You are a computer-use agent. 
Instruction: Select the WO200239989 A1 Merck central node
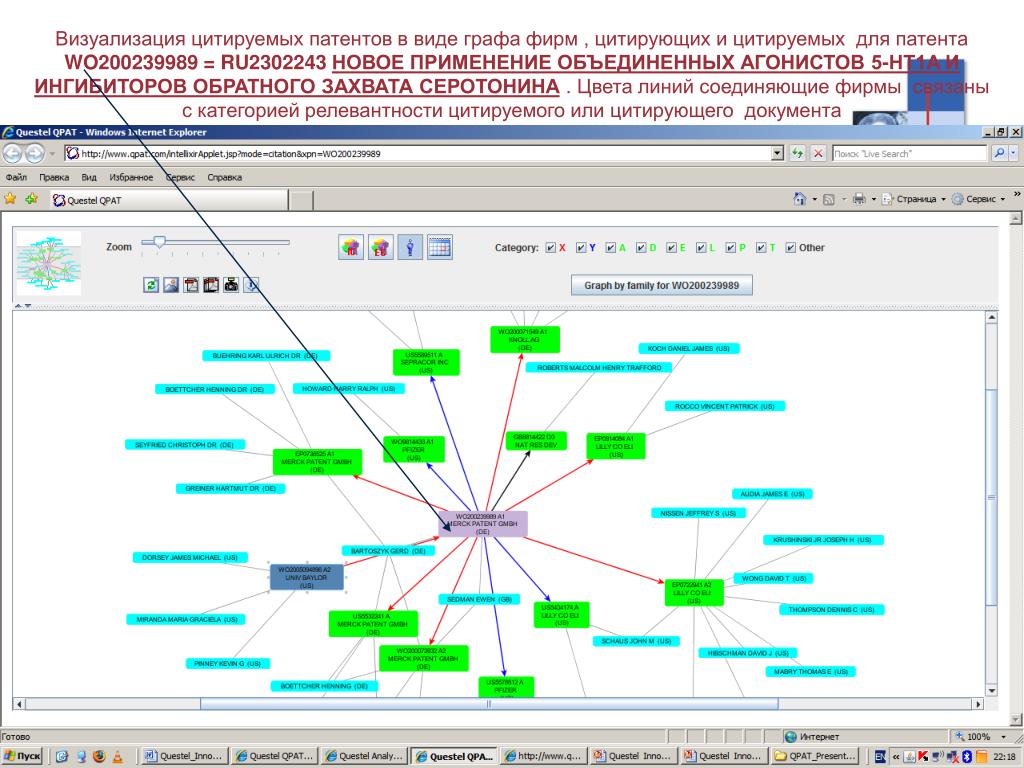pyautogui.click(x=483, y=524)
